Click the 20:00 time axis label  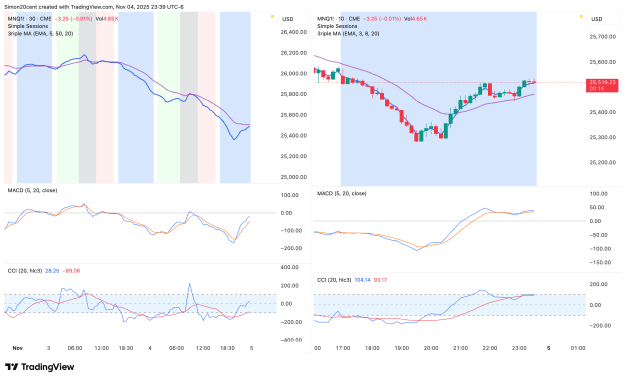(x=431, y=348)
